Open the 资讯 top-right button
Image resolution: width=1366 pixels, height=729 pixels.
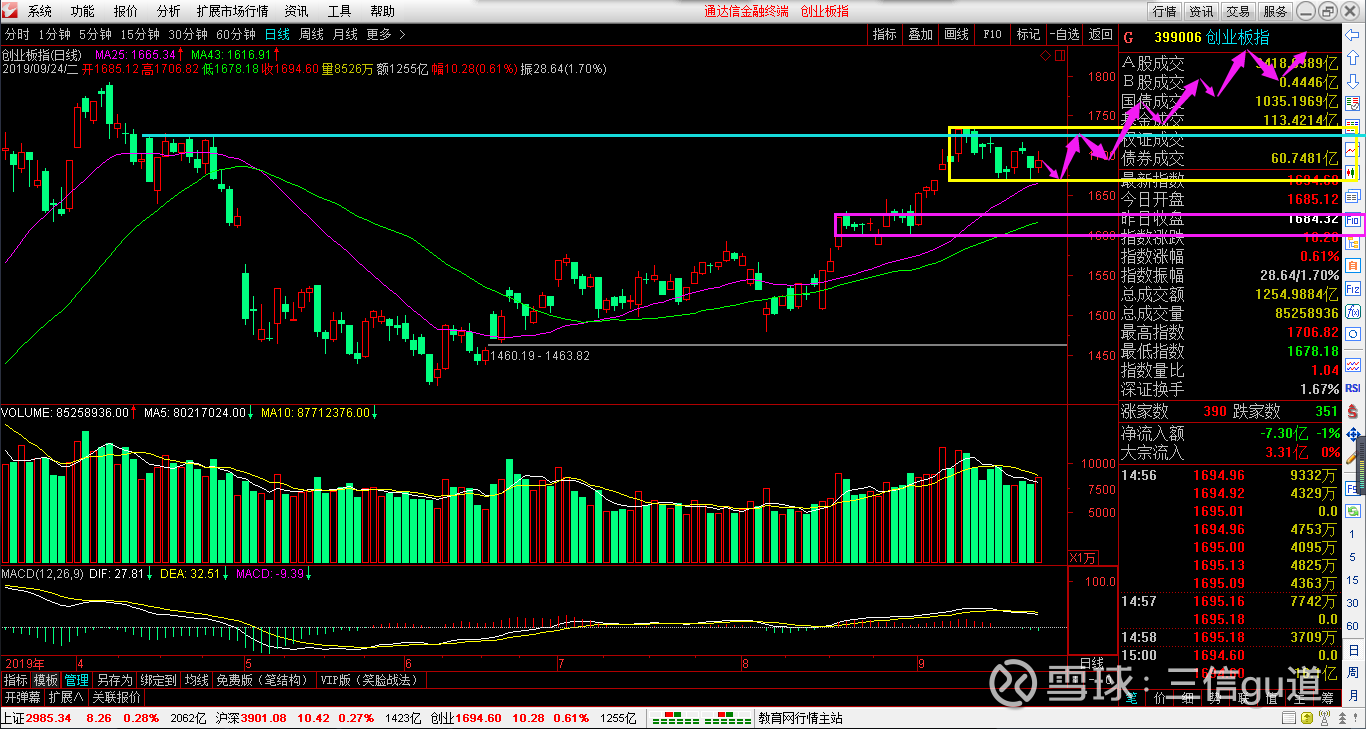[1201, 11]
